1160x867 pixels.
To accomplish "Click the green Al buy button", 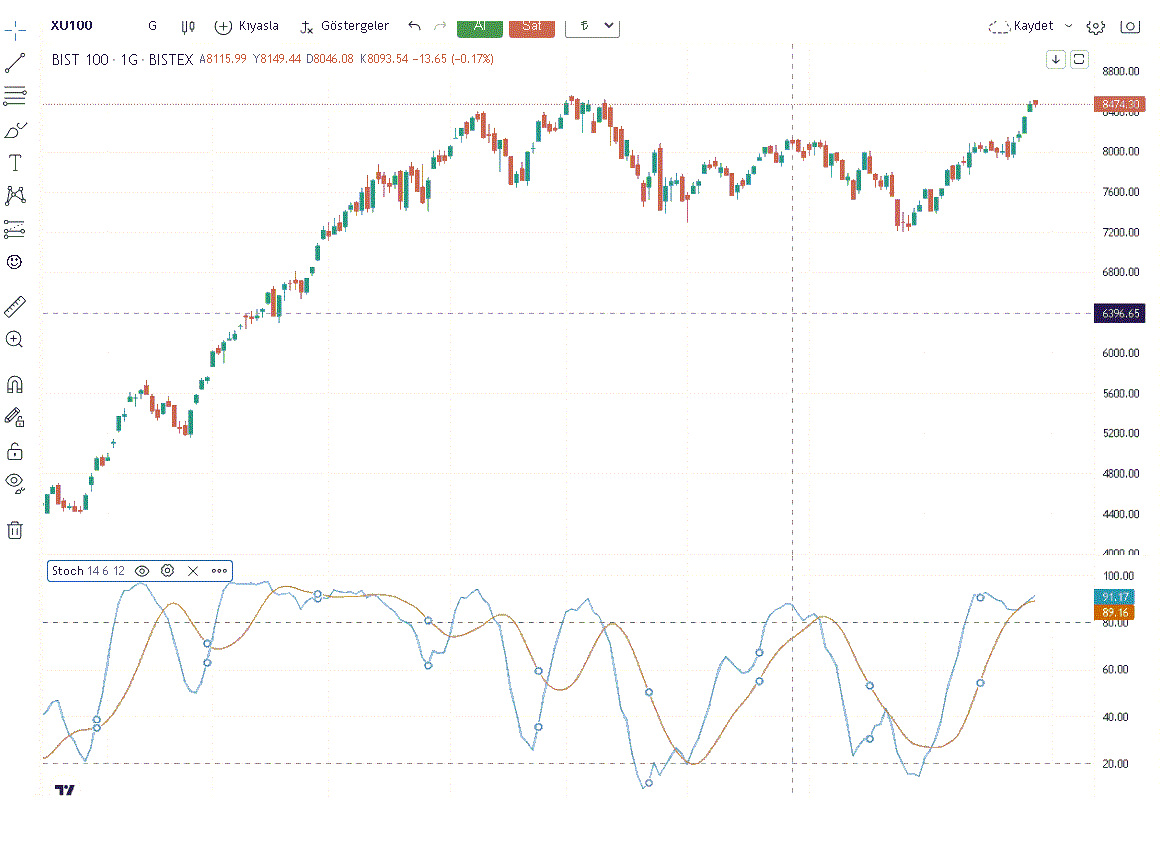I will click(x=480, y=27).
